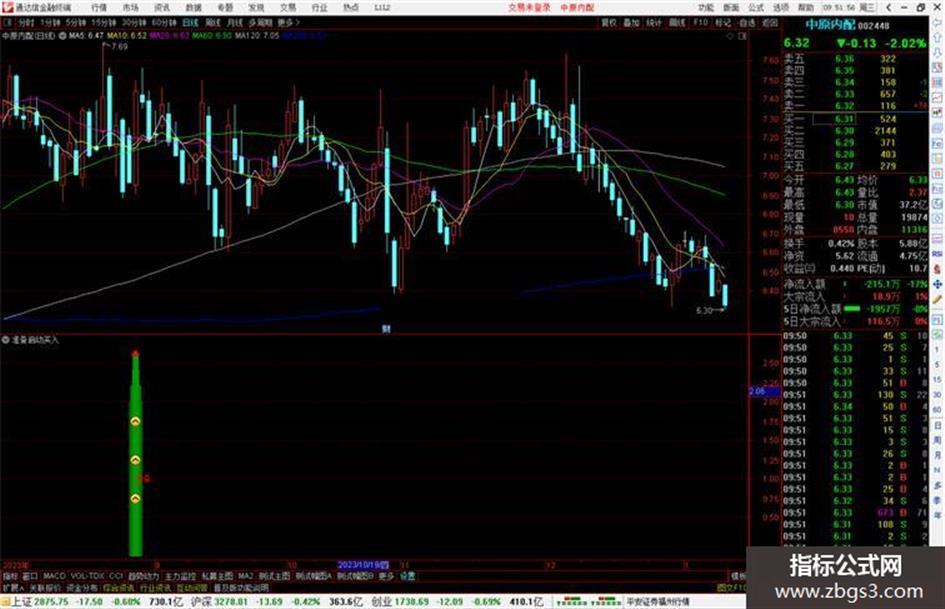The height and width of the screenshot is (609, 945).
Task: Open the 资金分布 tab
Action: (82, 587)
